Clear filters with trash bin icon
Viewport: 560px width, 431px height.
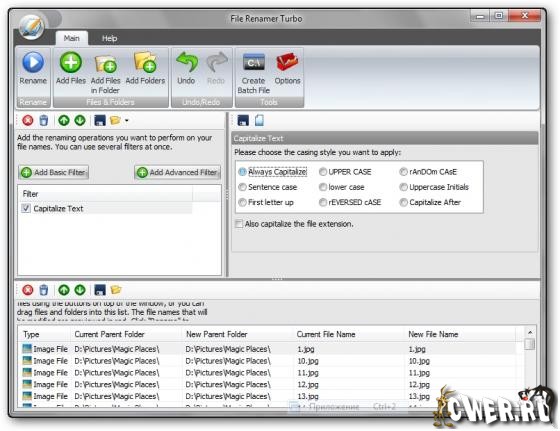click(44, 120)
